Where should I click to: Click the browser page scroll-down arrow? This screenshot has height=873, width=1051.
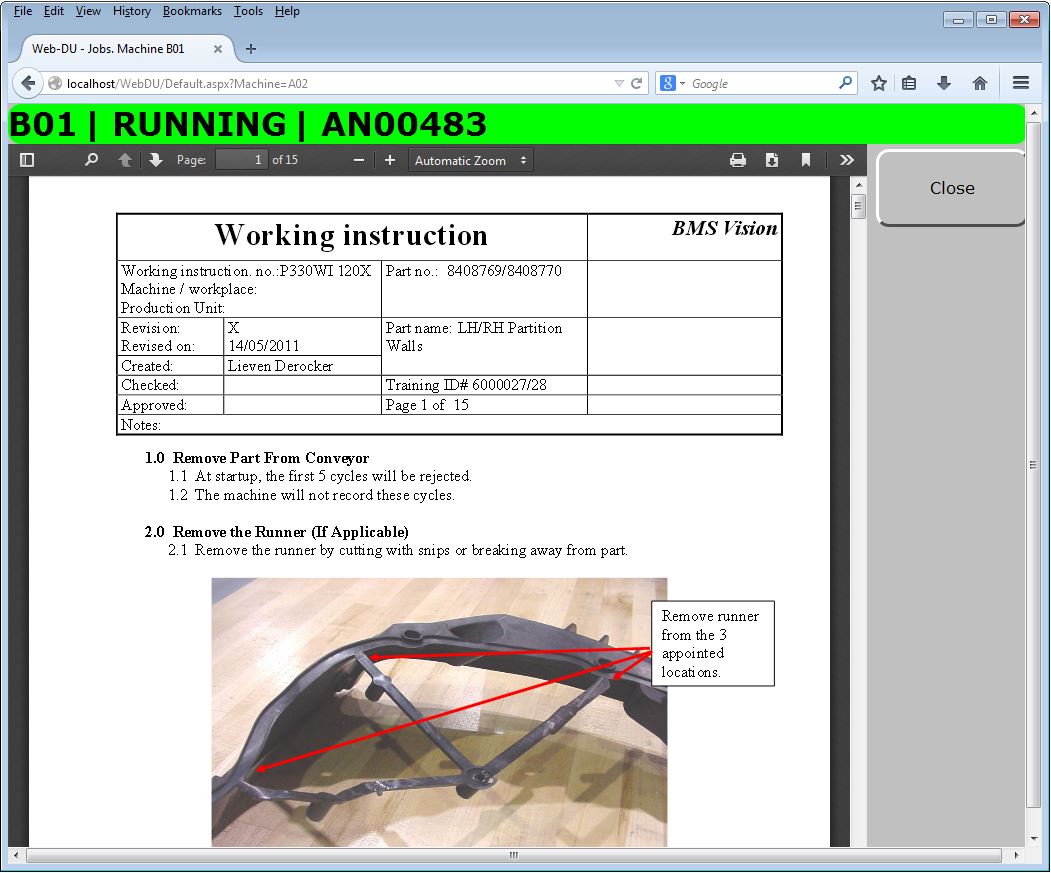point(1034,839)
